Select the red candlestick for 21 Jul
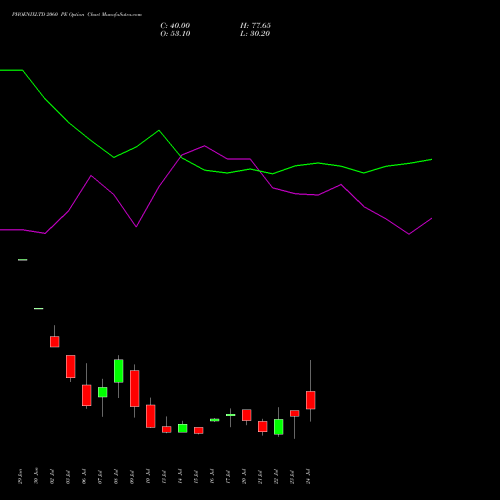 pos(263,426)
